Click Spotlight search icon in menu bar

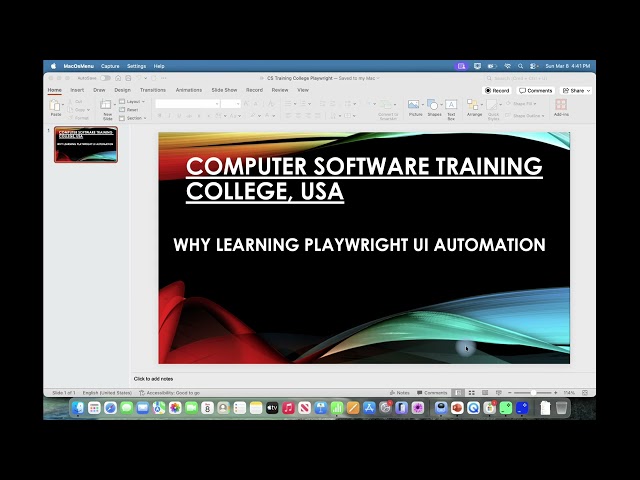[x=520, y=66]
